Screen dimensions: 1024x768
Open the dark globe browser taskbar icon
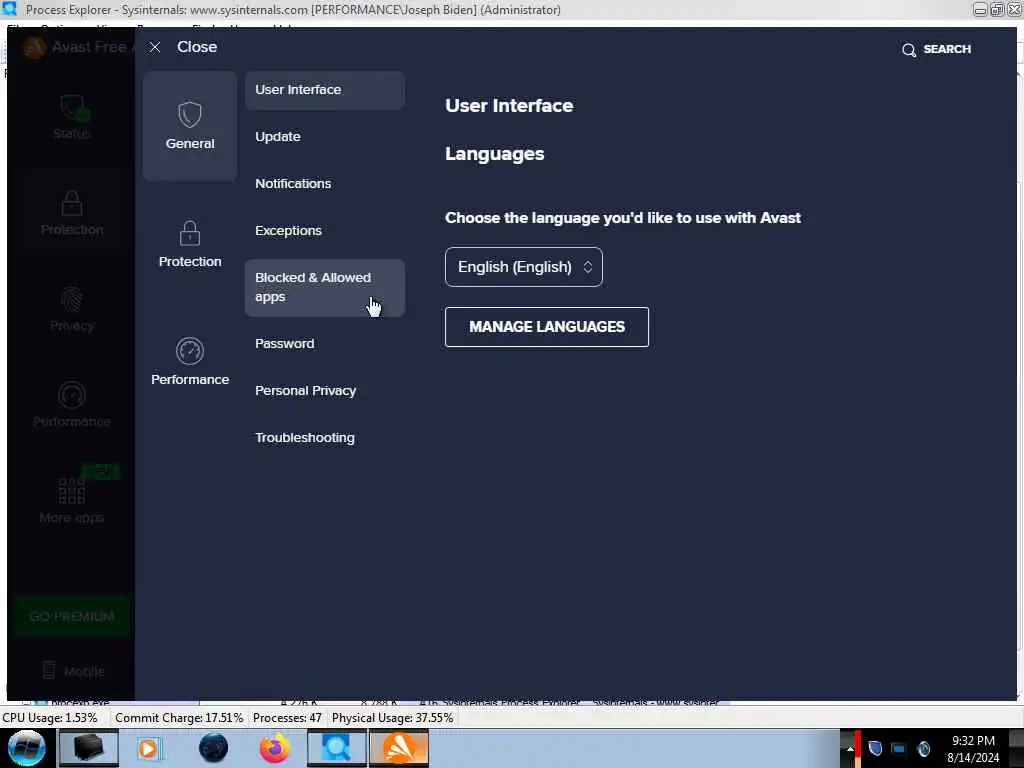213,748
